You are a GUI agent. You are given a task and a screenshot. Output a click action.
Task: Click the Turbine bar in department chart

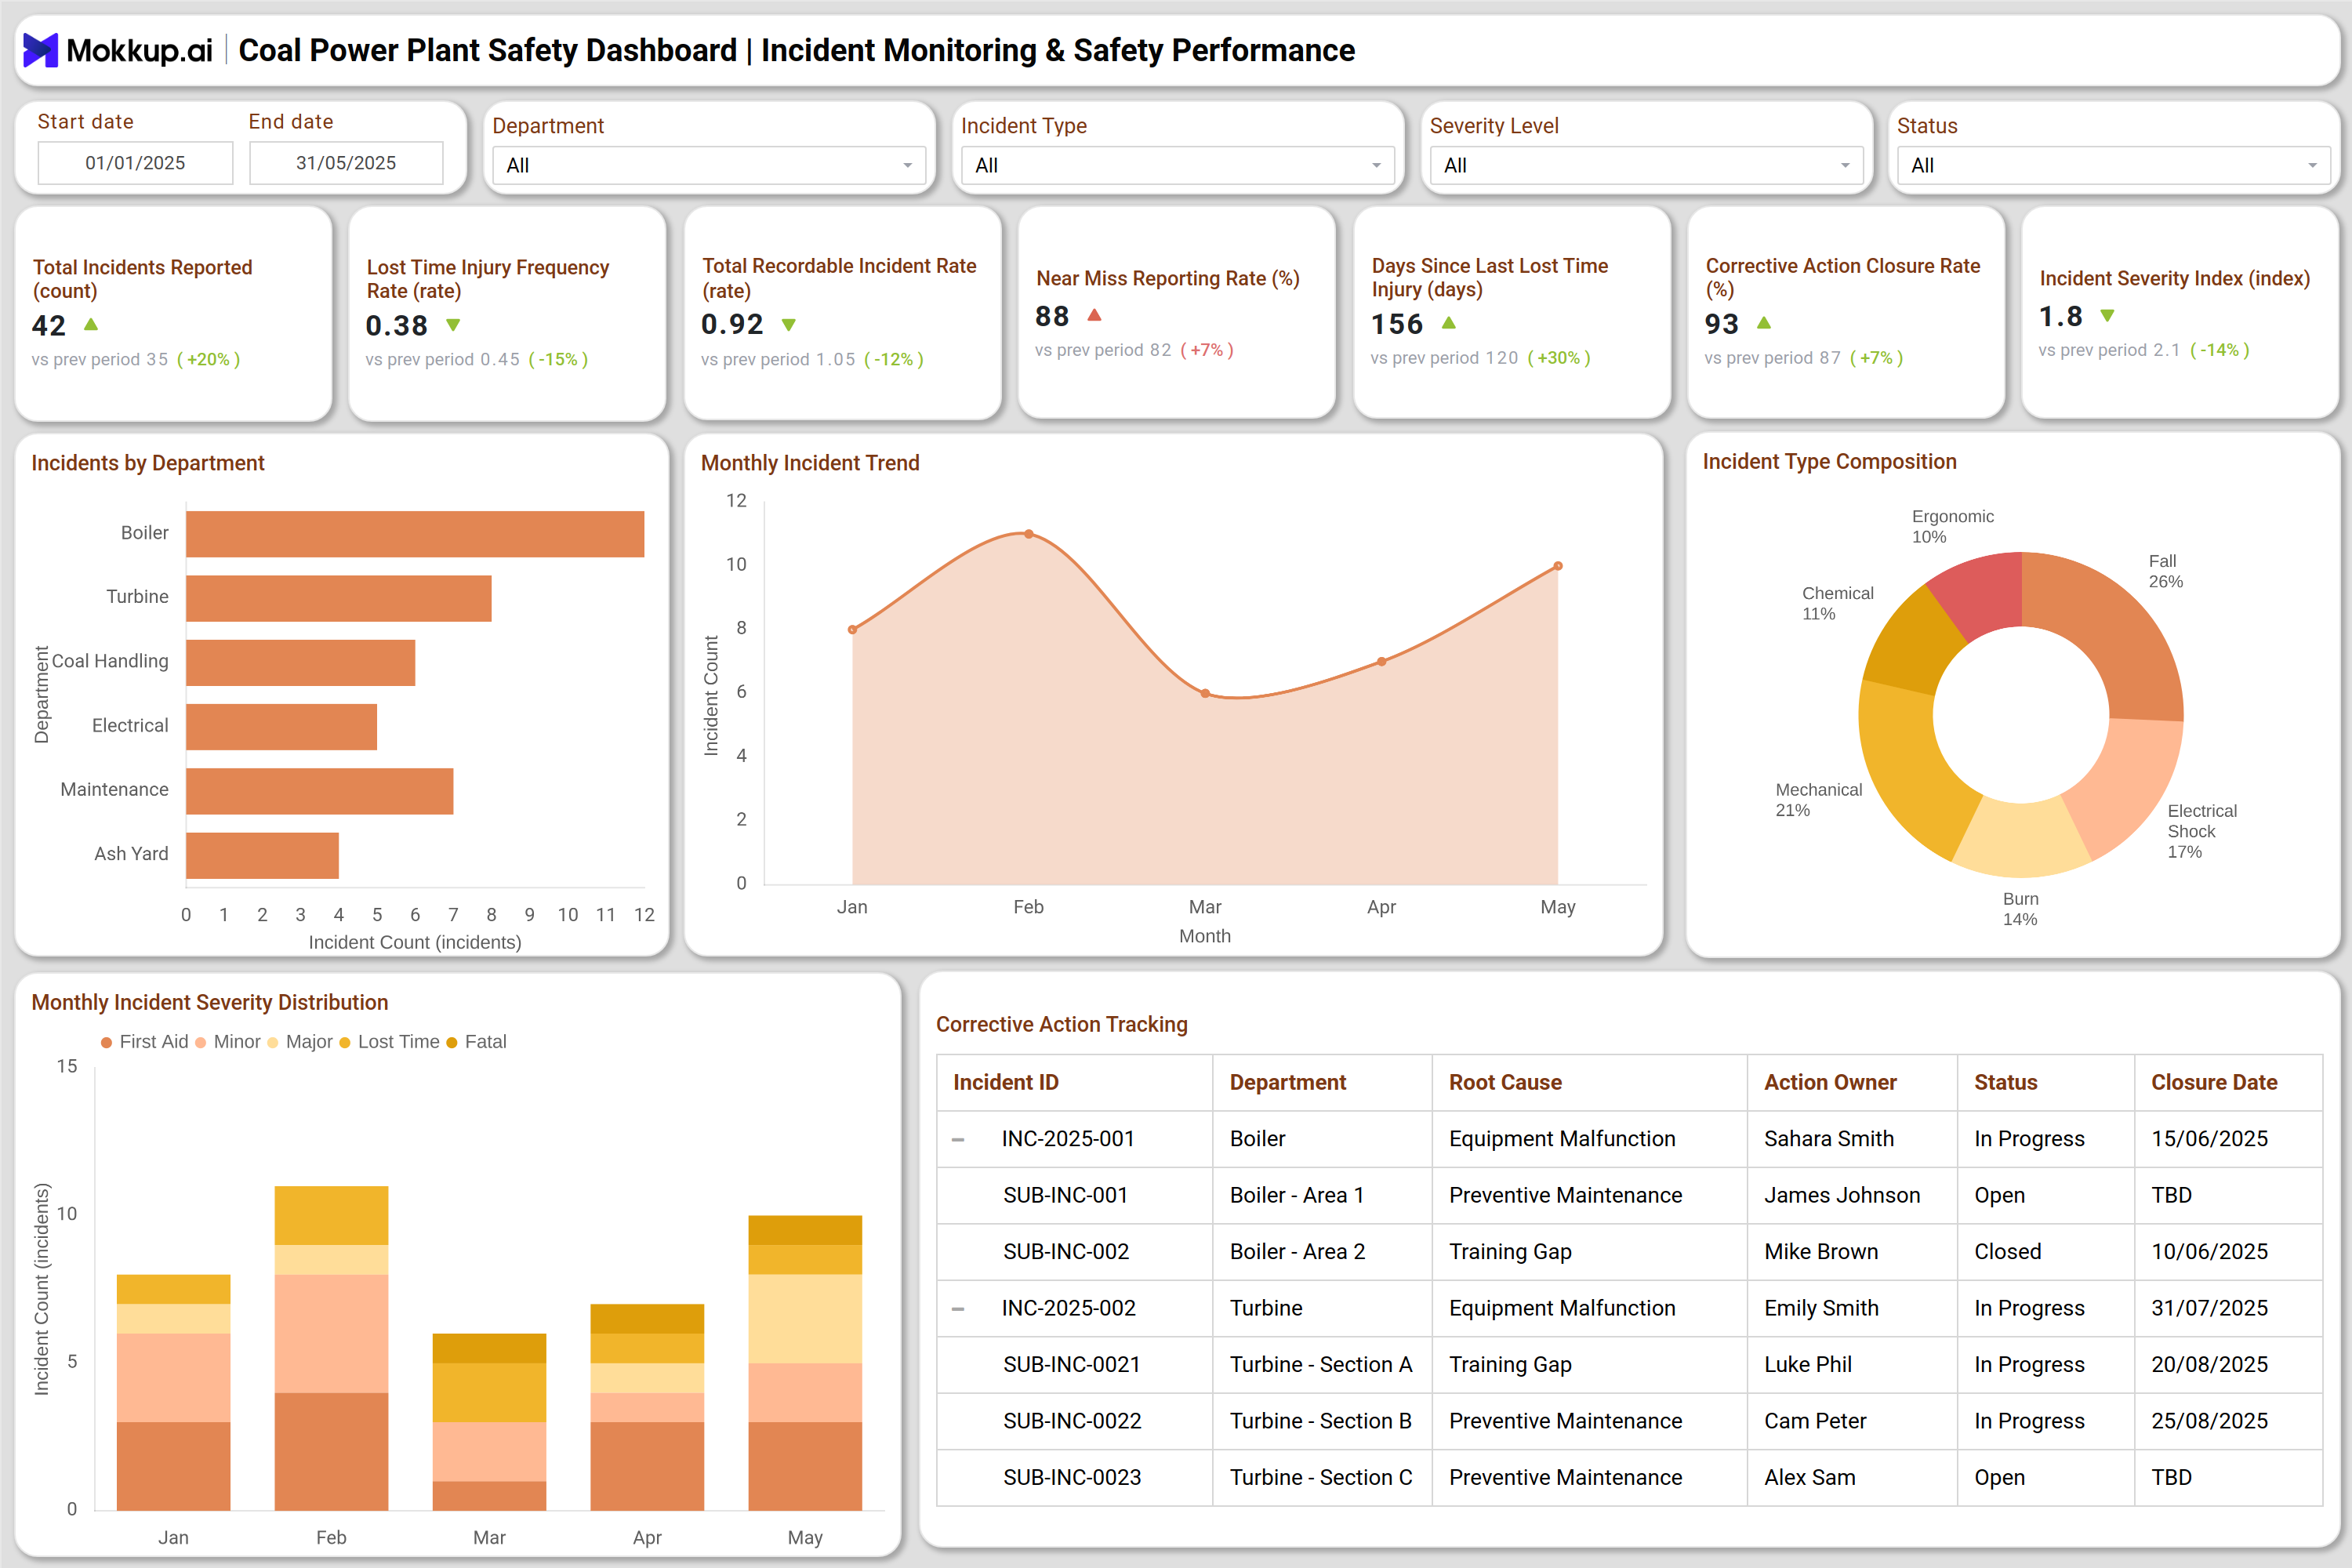[x=339, y=598]
